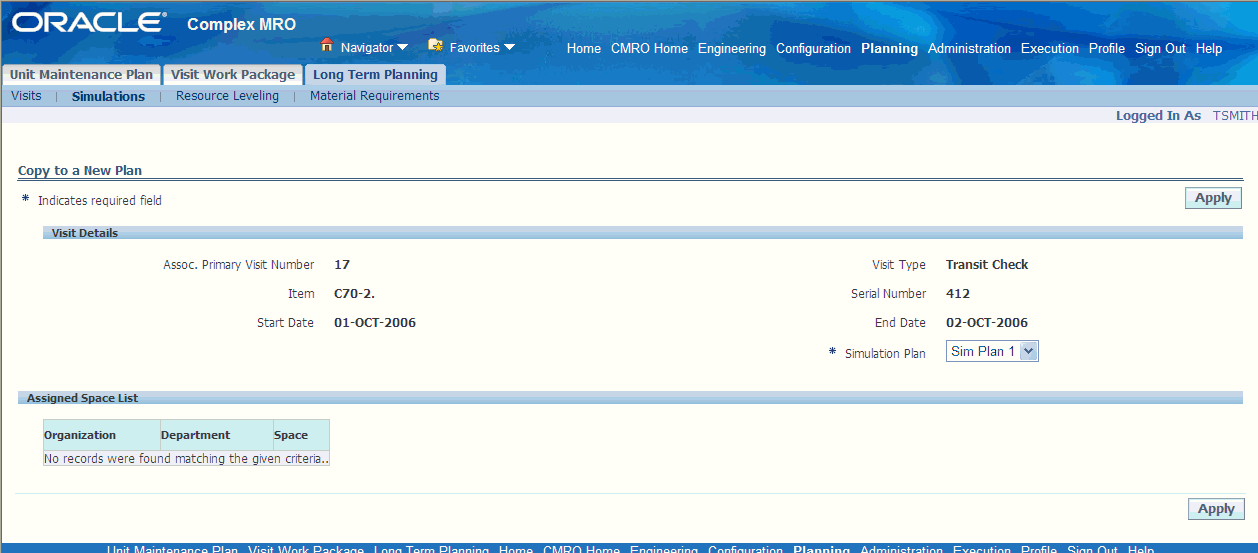
Task: Click the item value C70-2.
Action: pos(354,294)
